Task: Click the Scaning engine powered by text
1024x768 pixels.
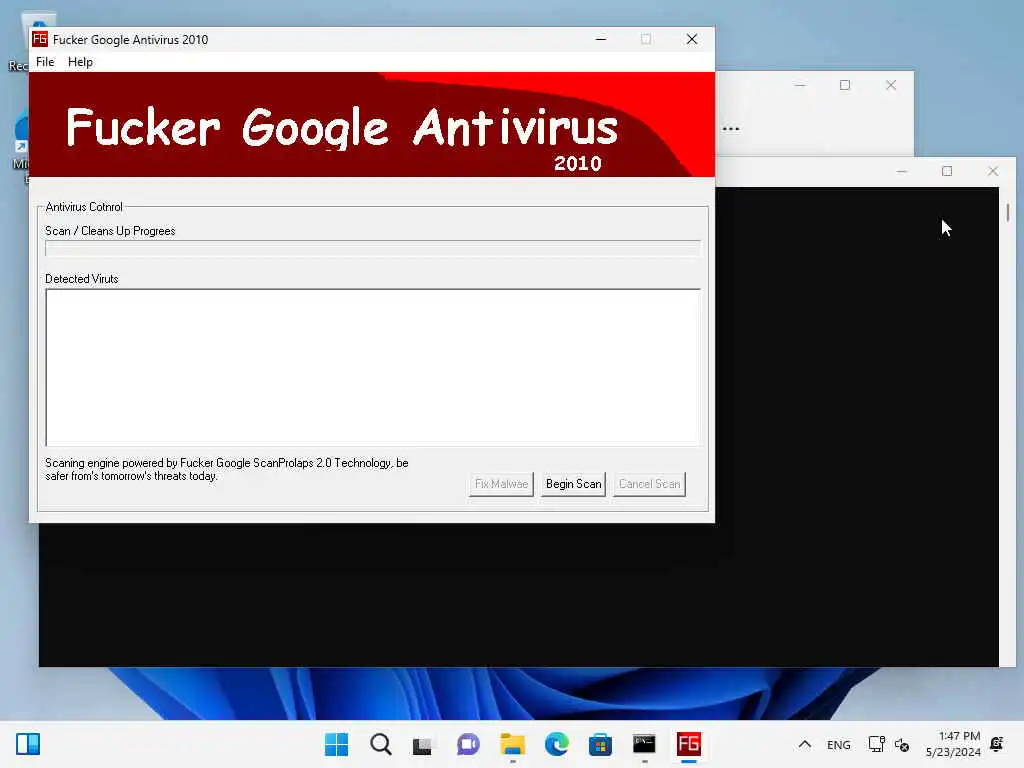Action: (x=227, y=470)
